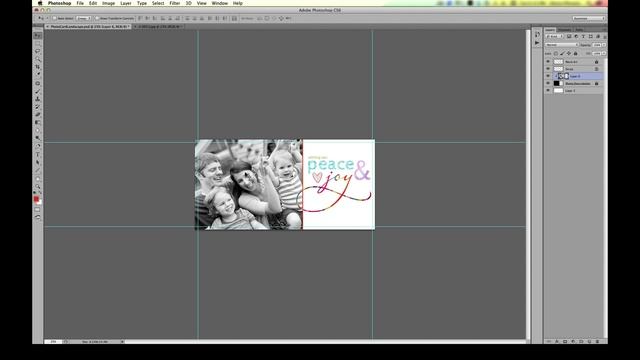
Task: Open the Opacity slider arrow
Action: tap(604, 45)
